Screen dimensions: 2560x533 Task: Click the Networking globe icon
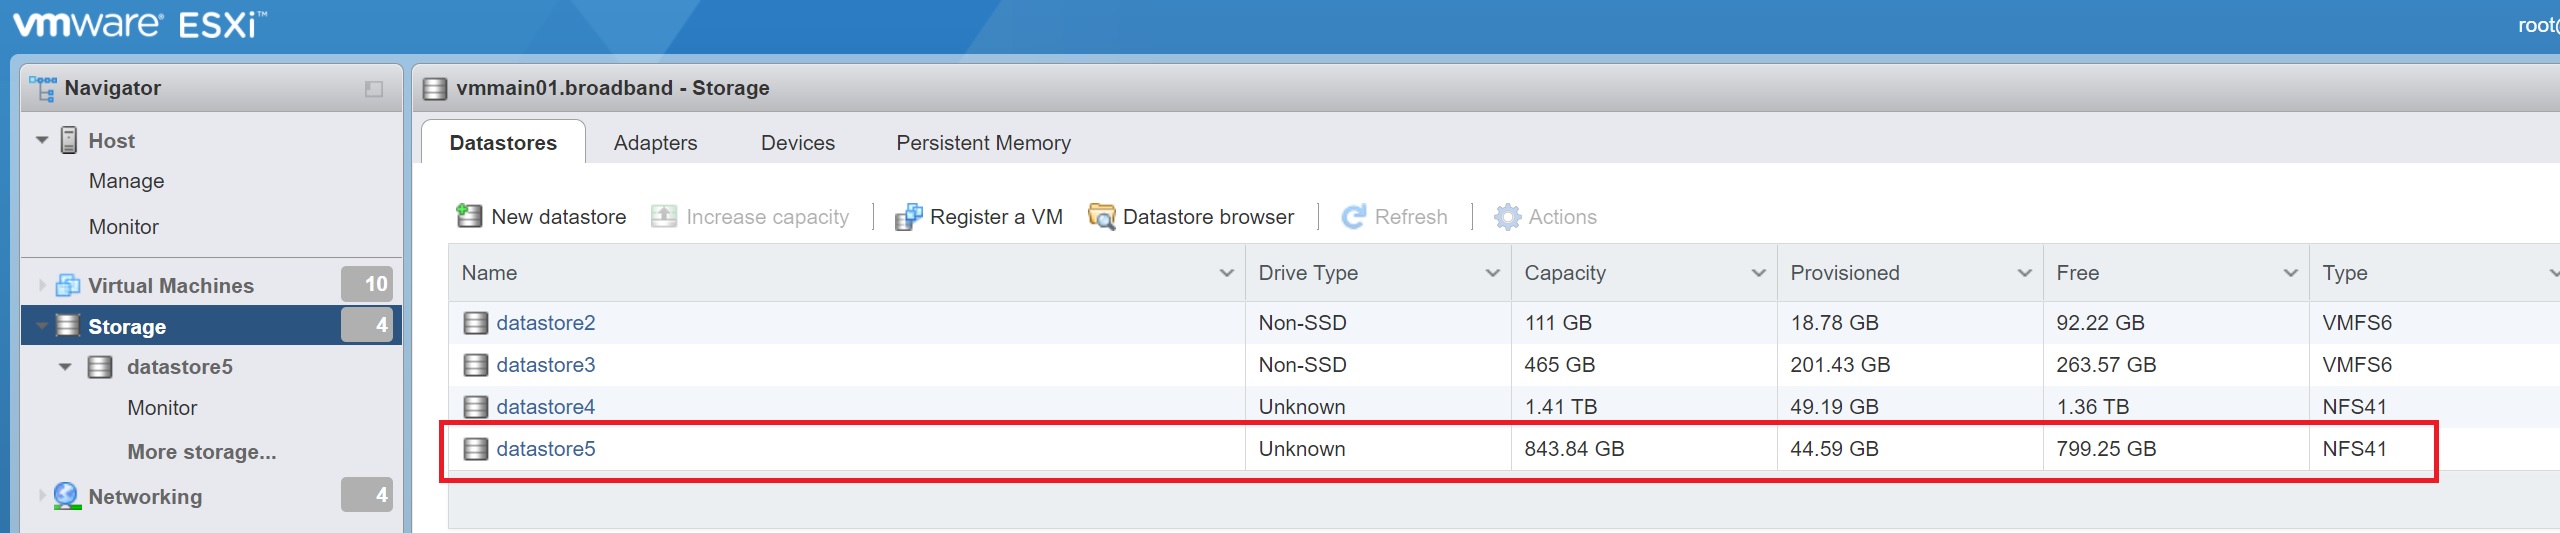click(x=66, y=496)
